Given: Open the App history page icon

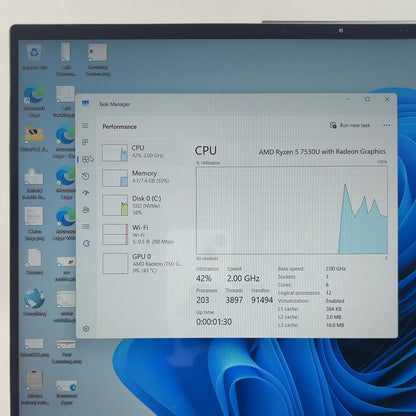Looking at the screenshot, I should [86, 176].
